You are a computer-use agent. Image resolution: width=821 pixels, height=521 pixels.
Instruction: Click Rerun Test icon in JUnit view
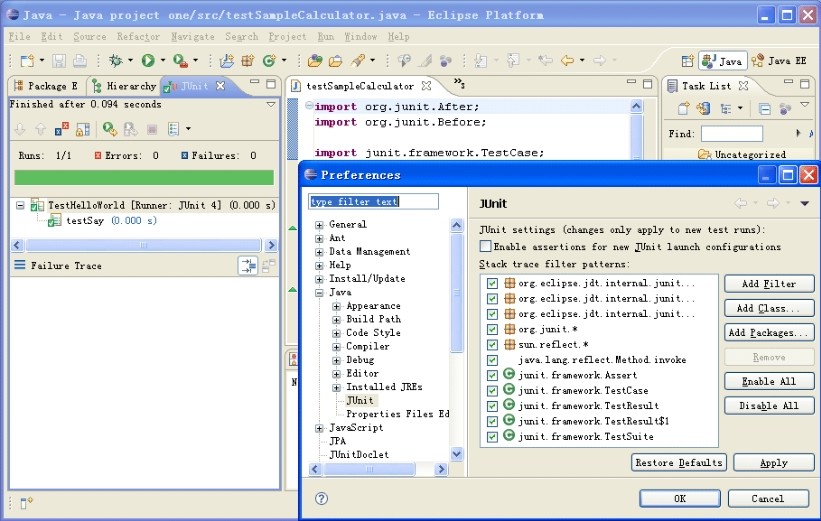click(107, 129)
